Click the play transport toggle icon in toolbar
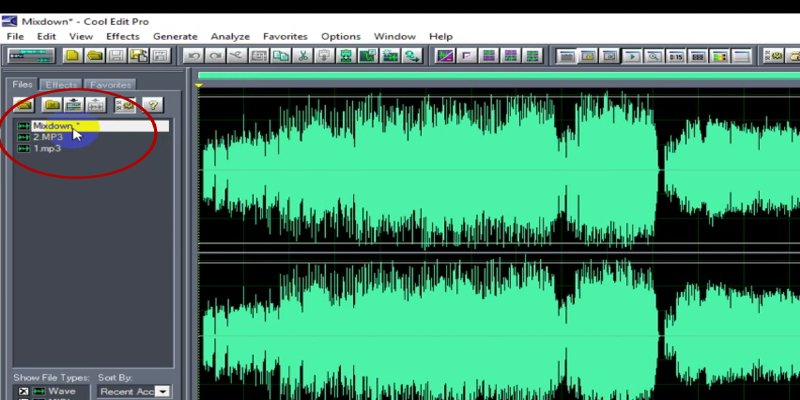This screenshot has width=800, height=400. (x=632, y=55)
